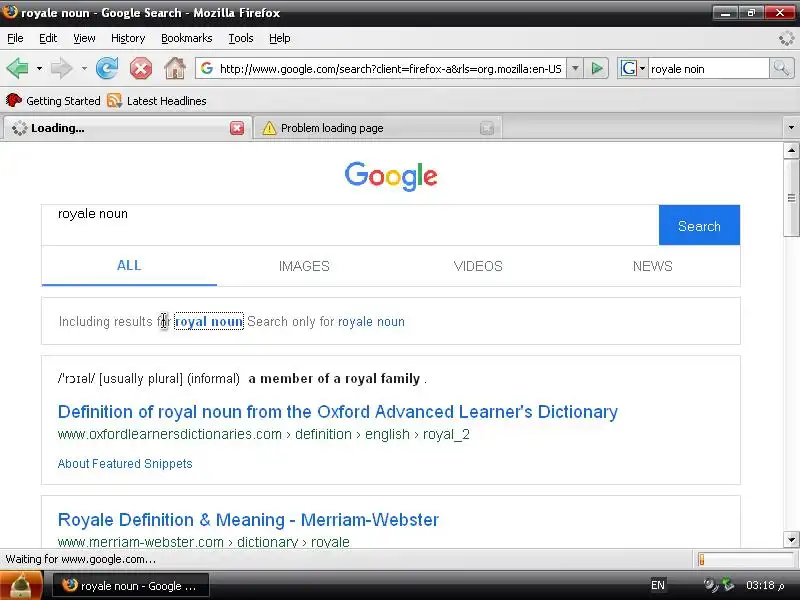Open the Oxford Advanced Learner's Dictionary result
800x600 pixels.
tap(338, 412)
